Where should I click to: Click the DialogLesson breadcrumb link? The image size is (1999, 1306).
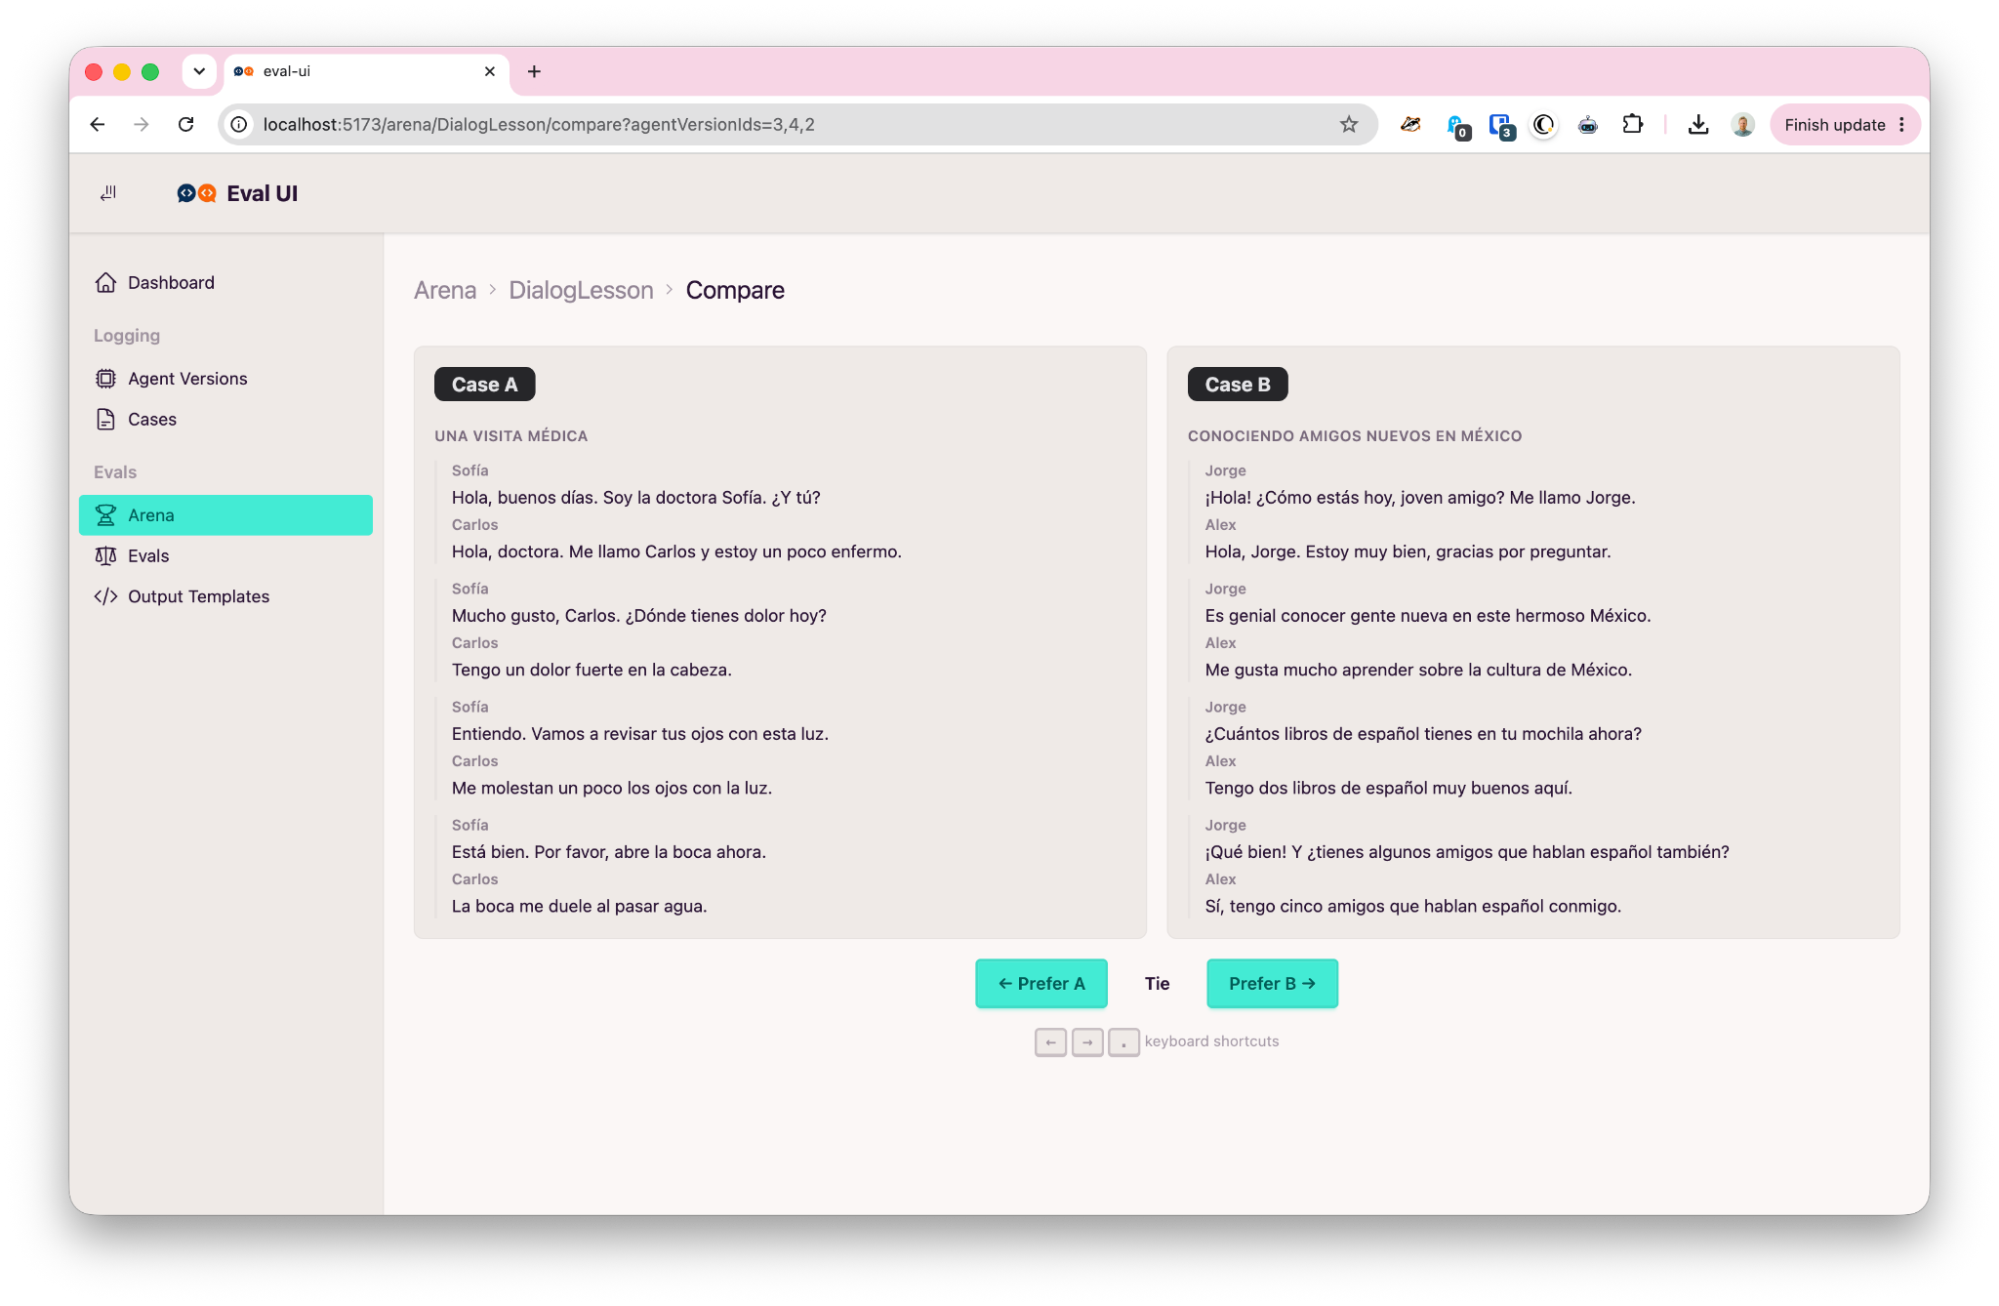(581, 290)
